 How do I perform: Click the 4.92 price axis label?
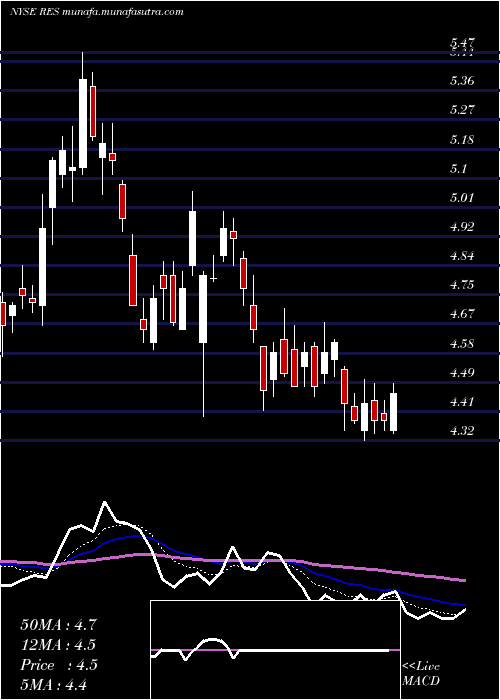pyautogui.click(x=463, y=227)
